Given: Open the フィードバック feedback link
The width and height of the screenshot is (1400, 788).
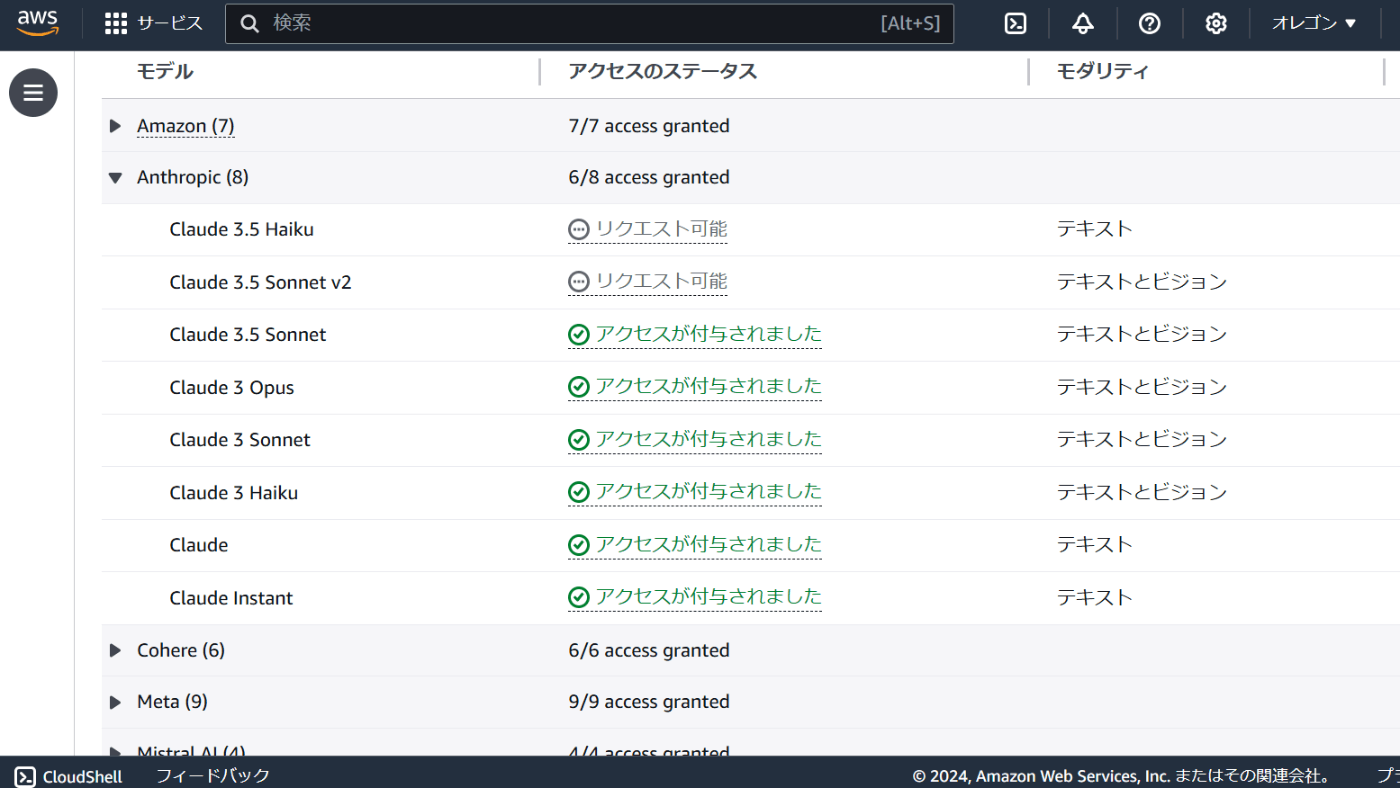Looking at the screenshot, I should click(x=213, y=775).
